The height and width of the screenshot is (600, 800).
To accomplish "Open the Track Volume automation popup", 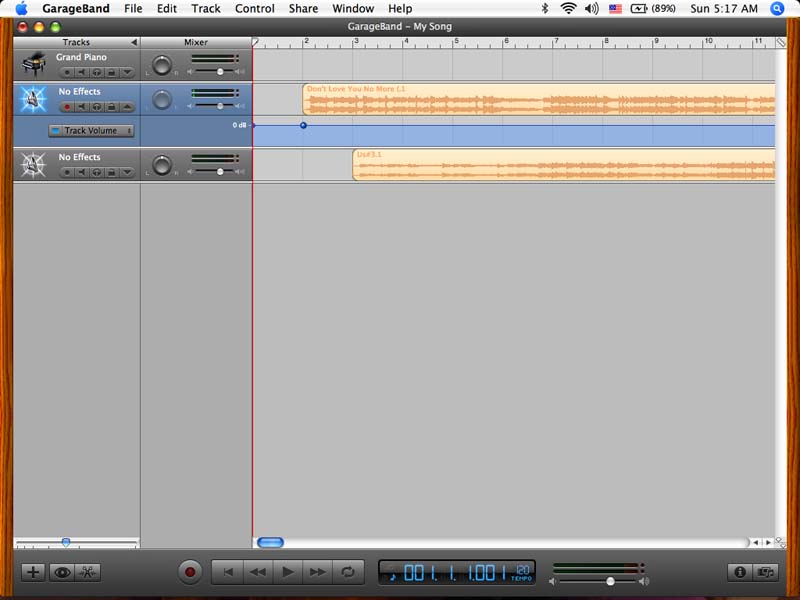I will (91, 131).
